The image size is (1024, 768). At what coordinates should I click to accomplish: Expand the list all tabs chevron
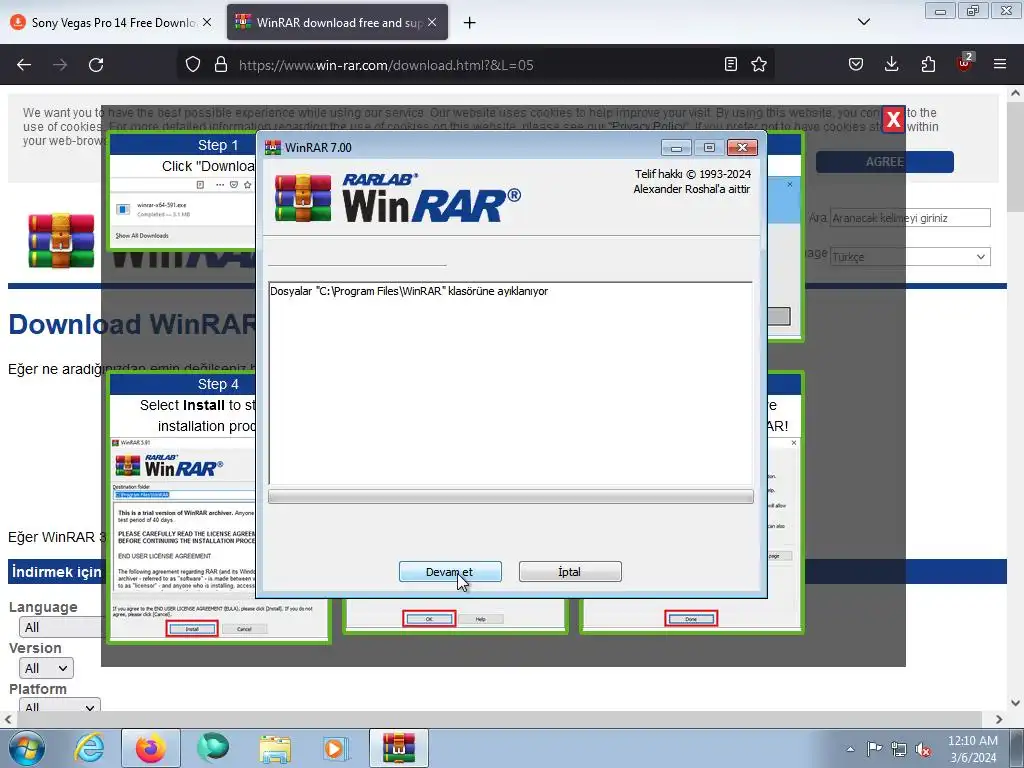[864, 22]
